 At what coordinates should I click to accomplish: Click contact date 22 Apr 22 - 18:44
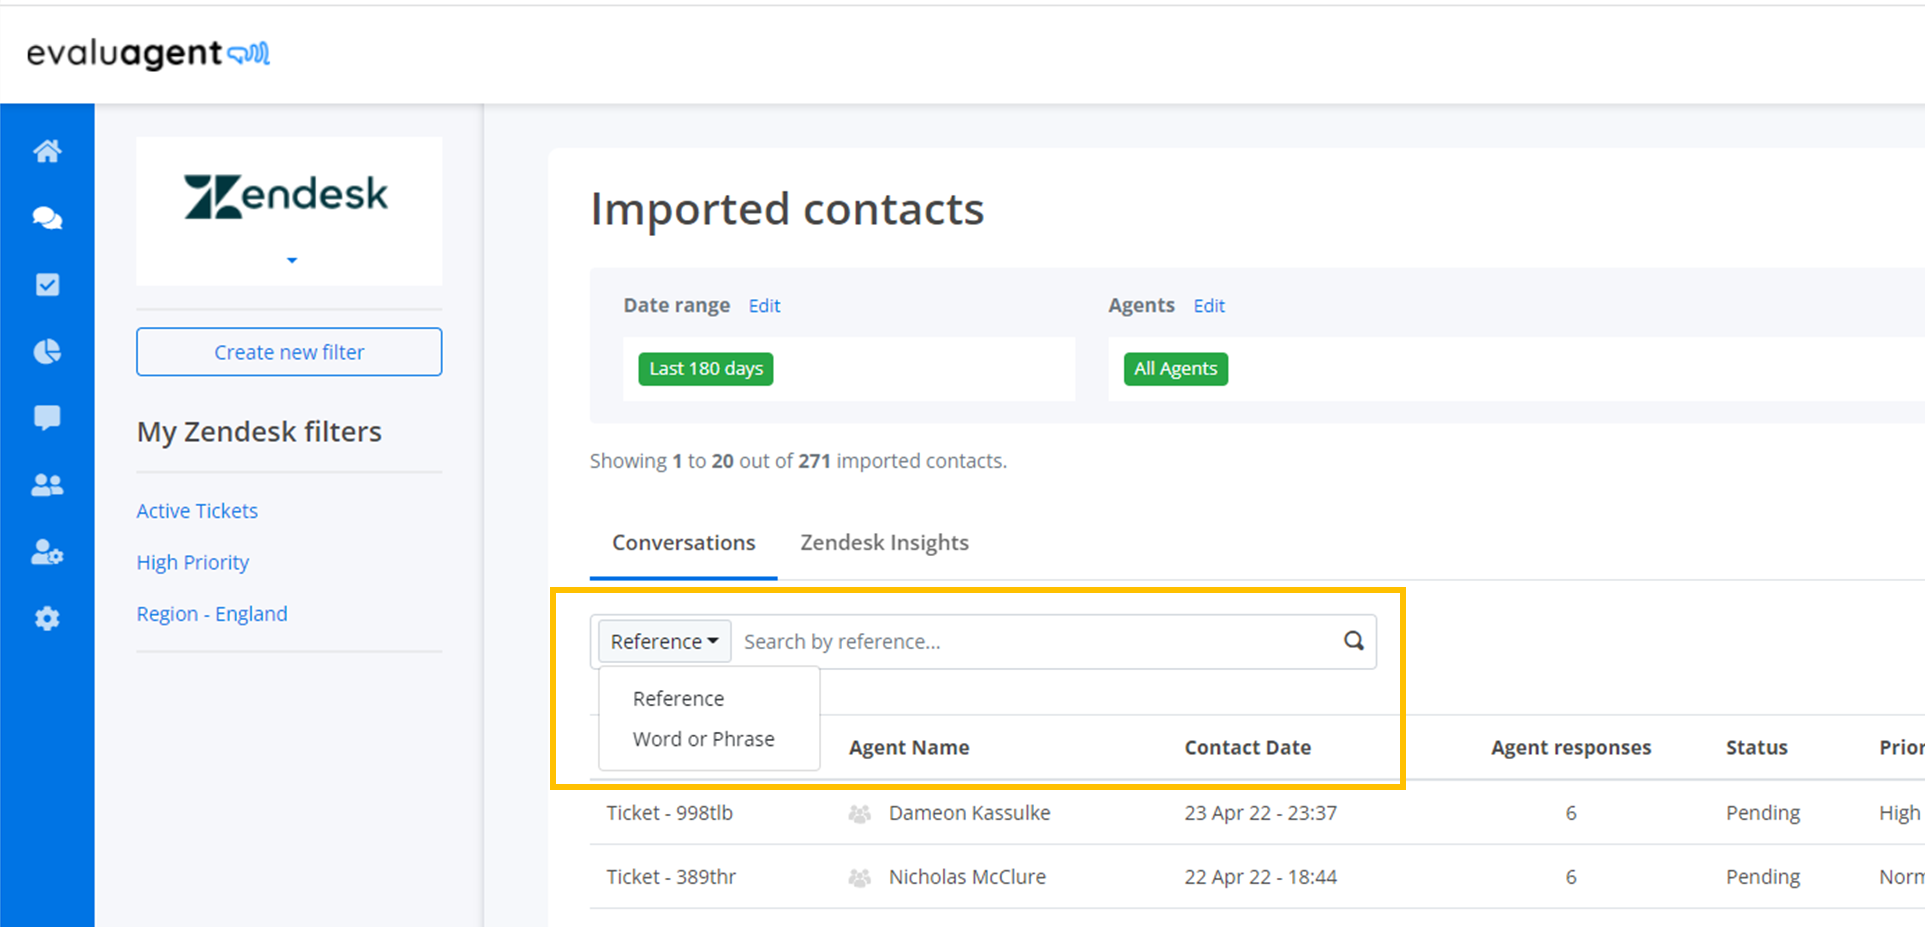[1261, 877]
